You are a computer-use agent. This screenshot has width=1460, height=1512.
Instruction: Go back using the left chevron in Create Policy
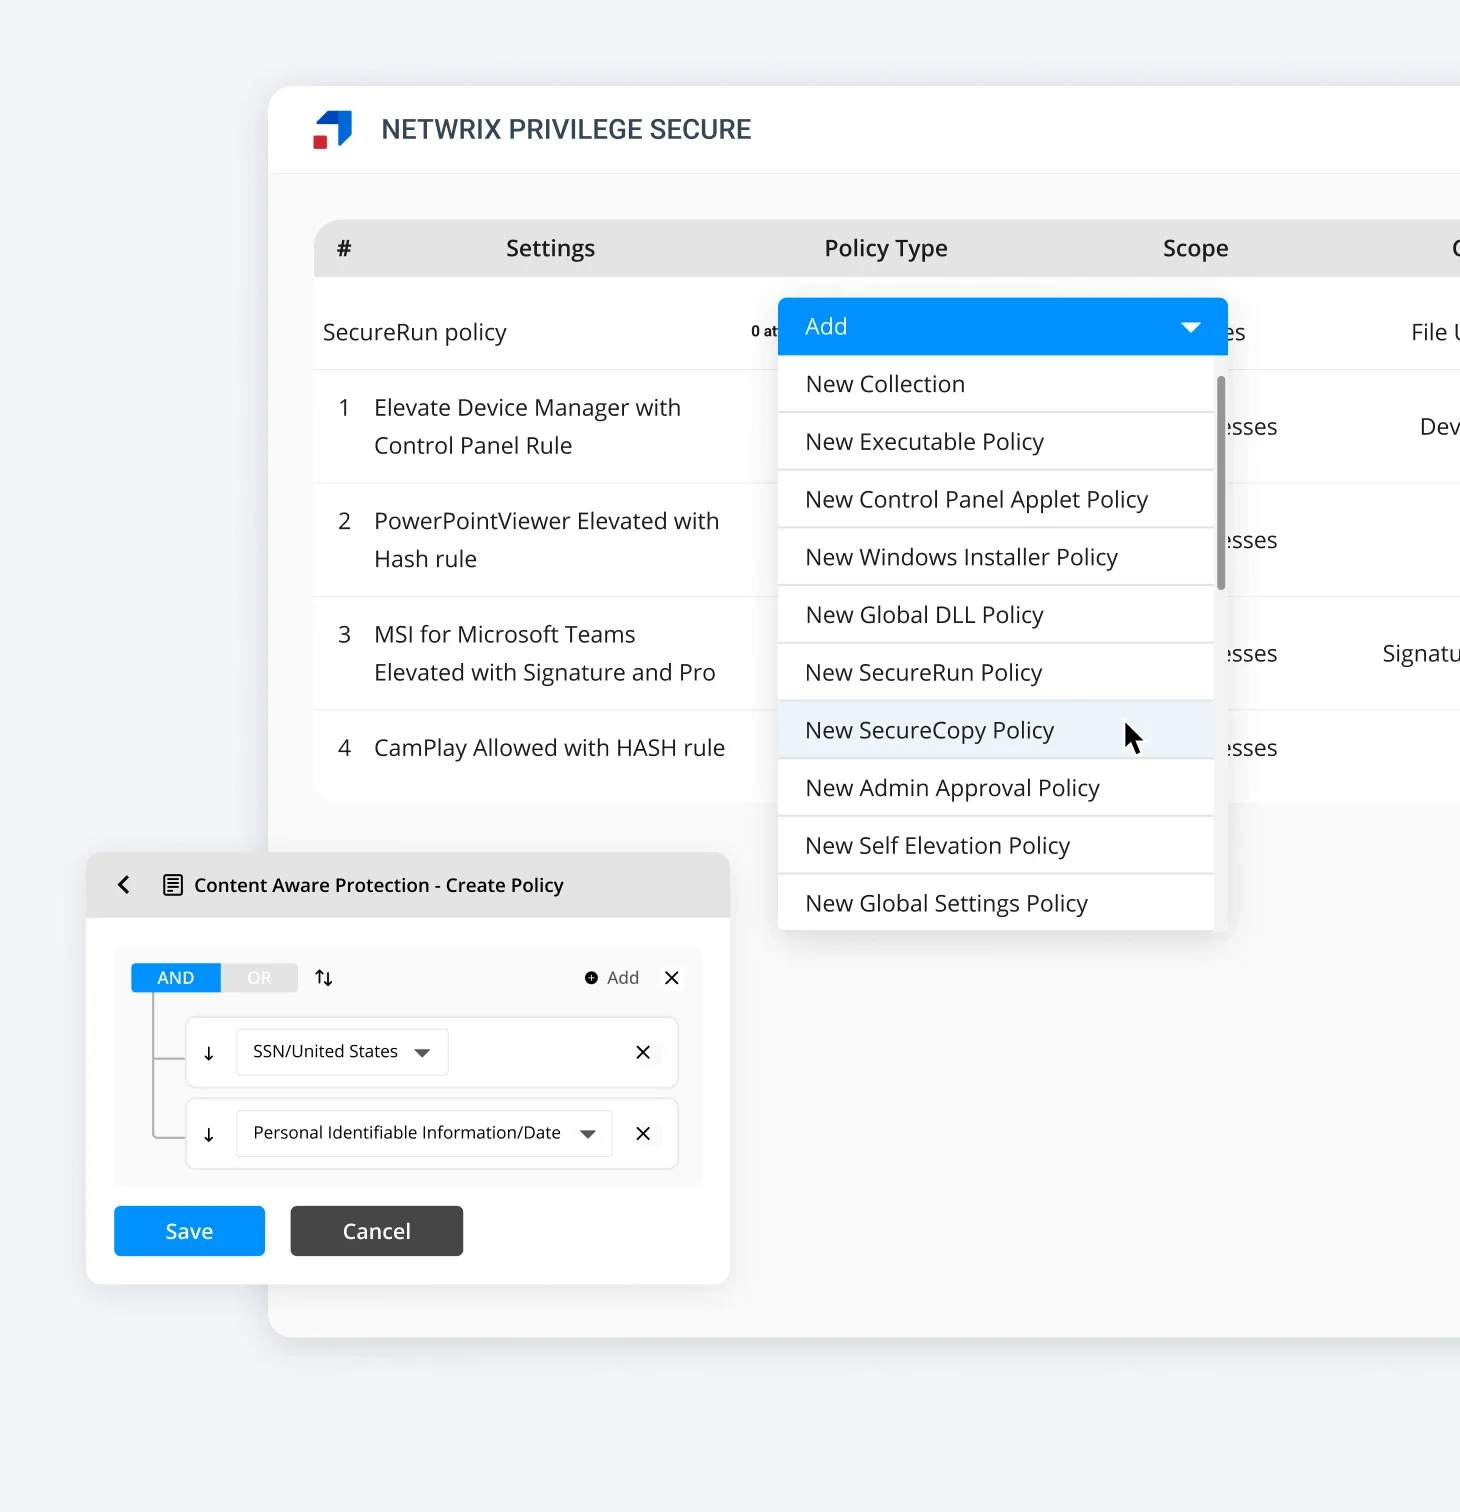point(124,885)
